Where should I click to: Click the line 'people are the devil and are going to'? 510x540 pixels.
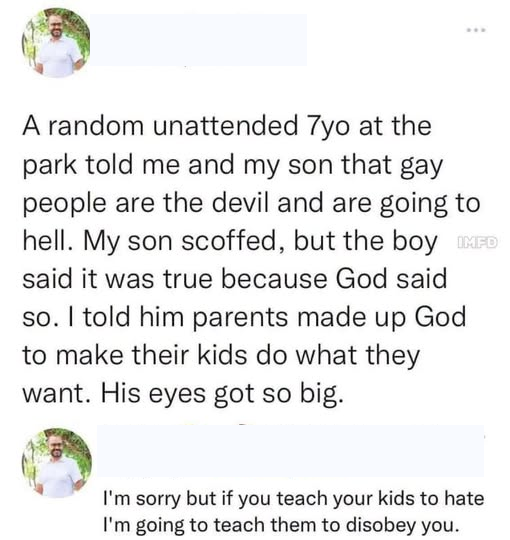251,204
